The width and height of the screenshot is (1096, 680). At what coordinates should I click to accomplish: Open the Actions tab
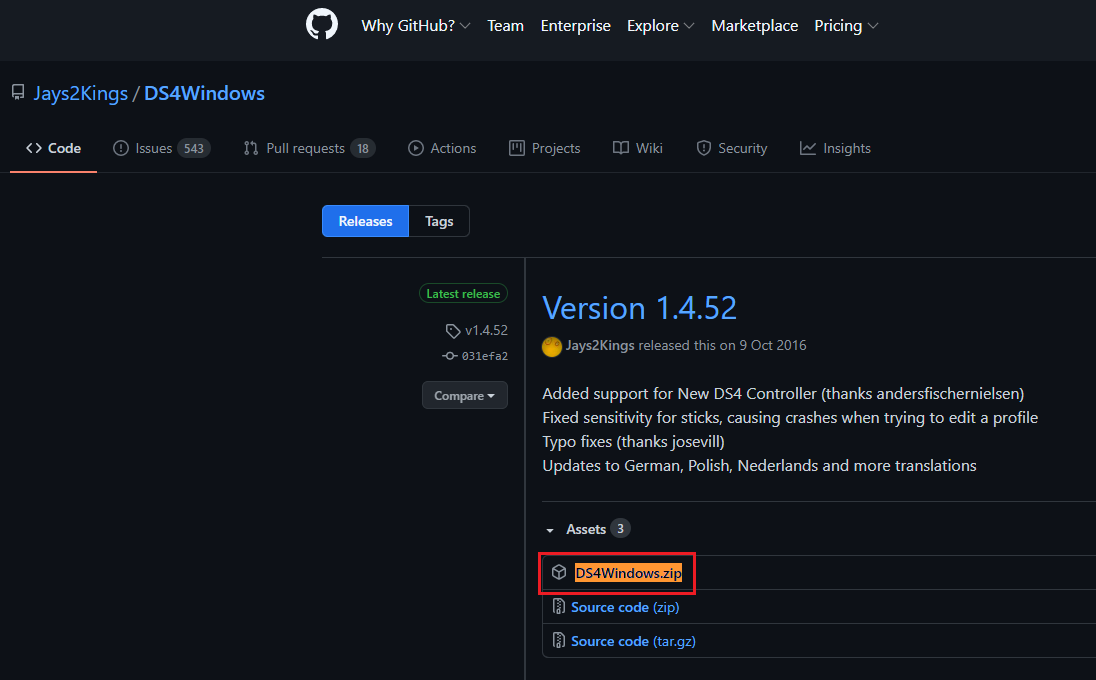pyautogui.click(x=442, y=148)
